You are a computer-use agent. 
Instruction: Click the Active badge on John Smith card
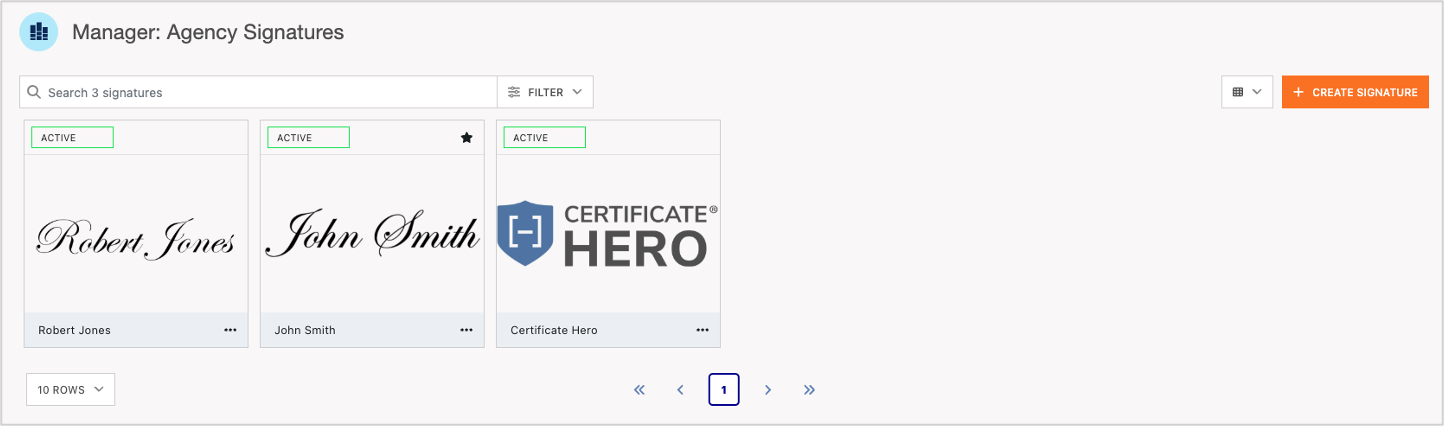click(308, 138)
